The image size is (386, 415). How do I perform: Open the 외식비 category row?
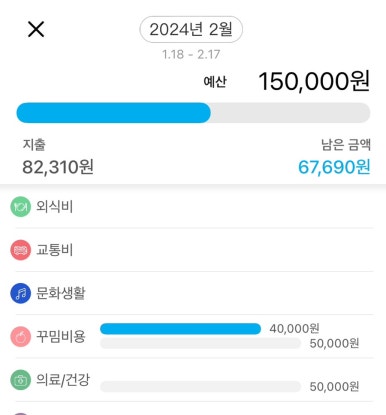(x=193, y=207)
